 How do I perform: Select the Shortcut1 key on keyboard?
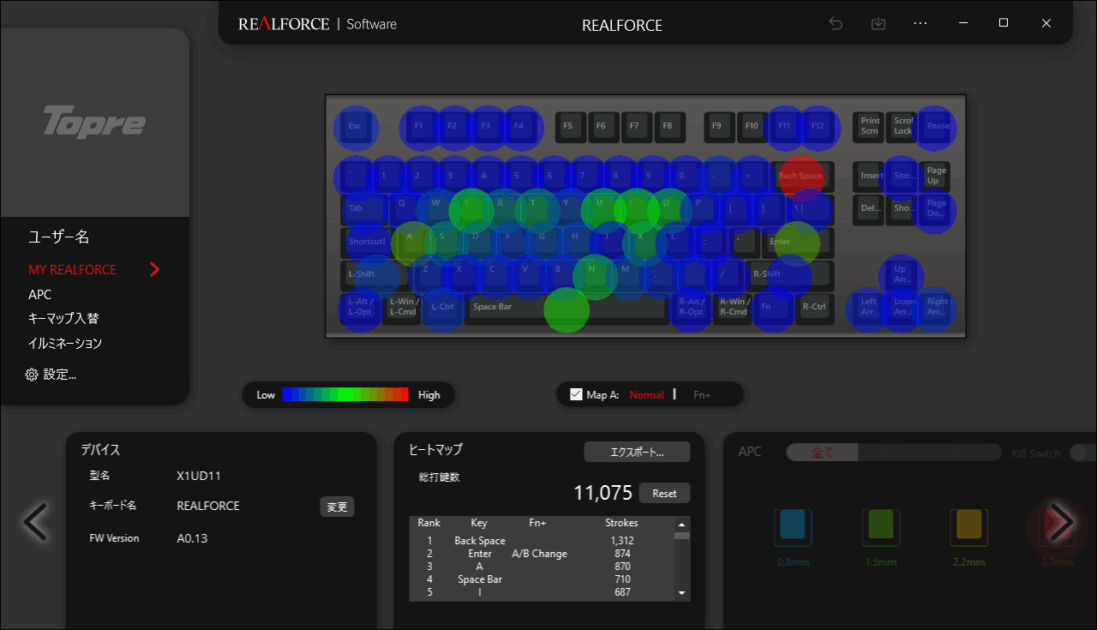click(367, 242)
